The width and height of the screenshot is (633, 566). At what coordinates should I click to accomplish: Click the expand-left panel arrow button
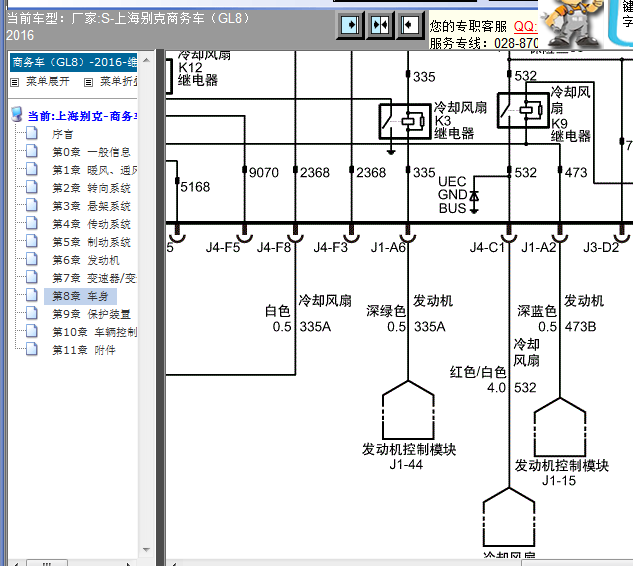(x=410, y=25)
